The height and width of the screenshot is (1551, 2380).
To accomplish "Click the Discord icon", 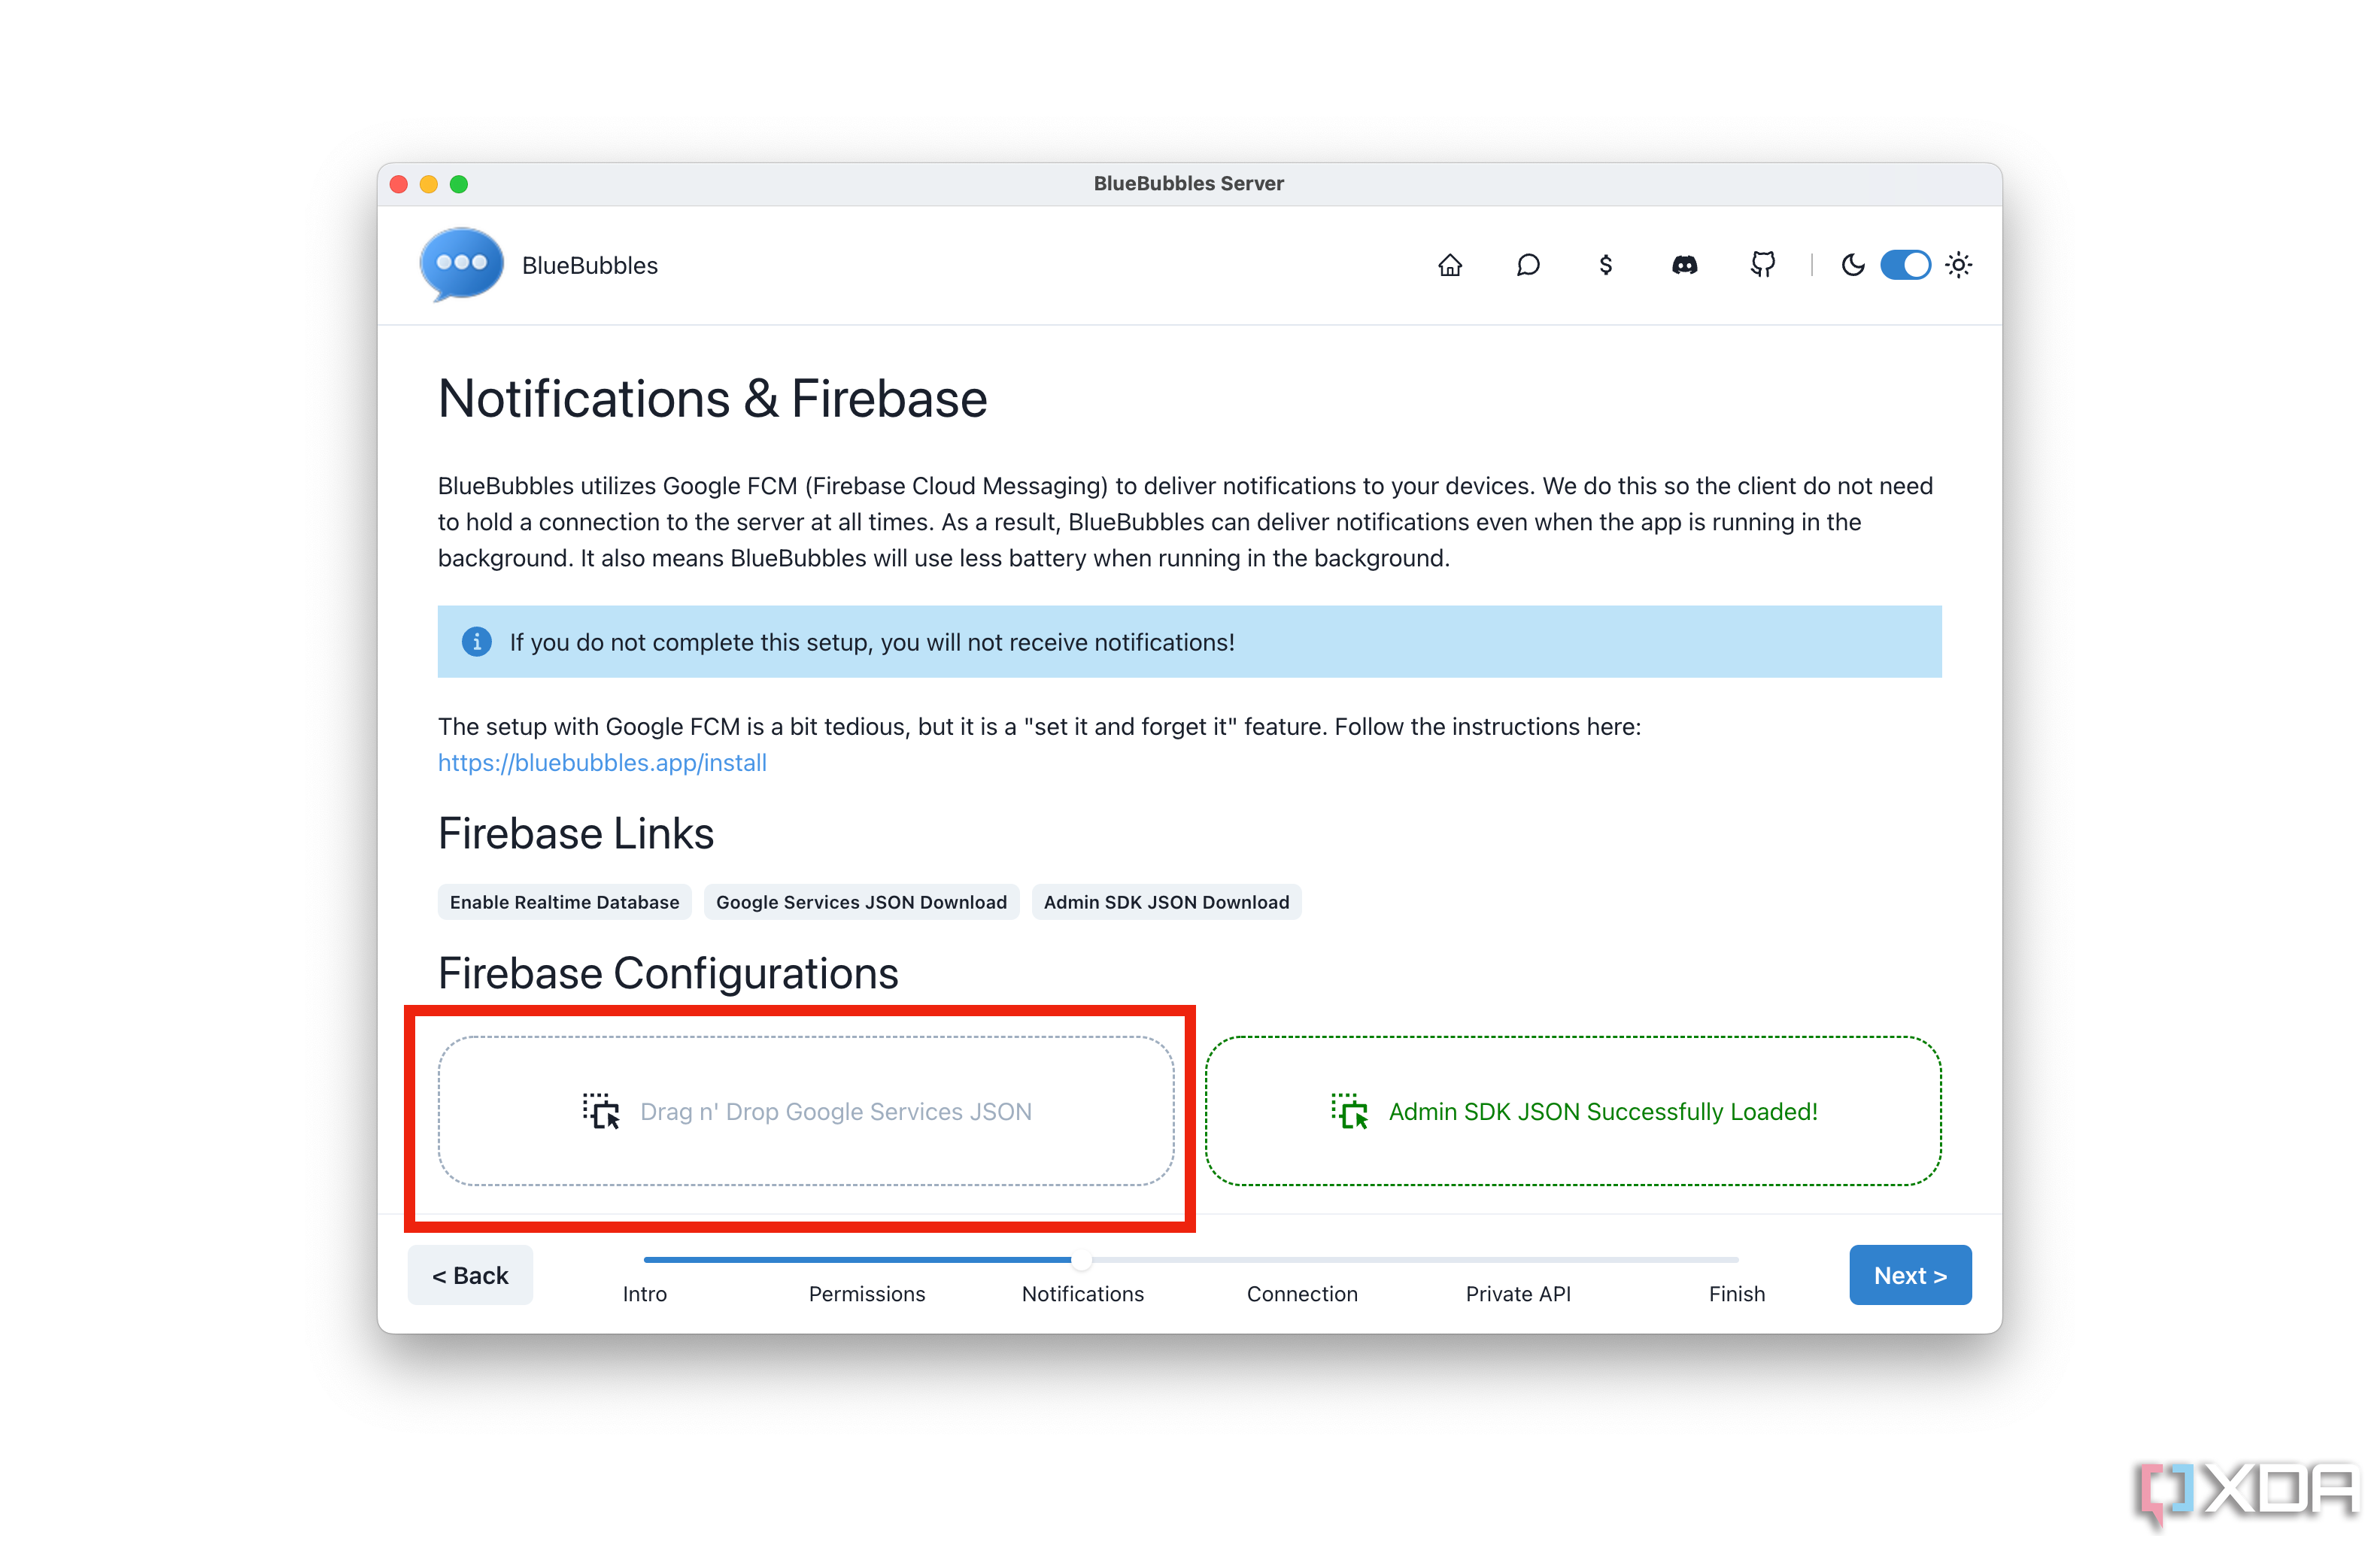I will tap(1683, 266).
